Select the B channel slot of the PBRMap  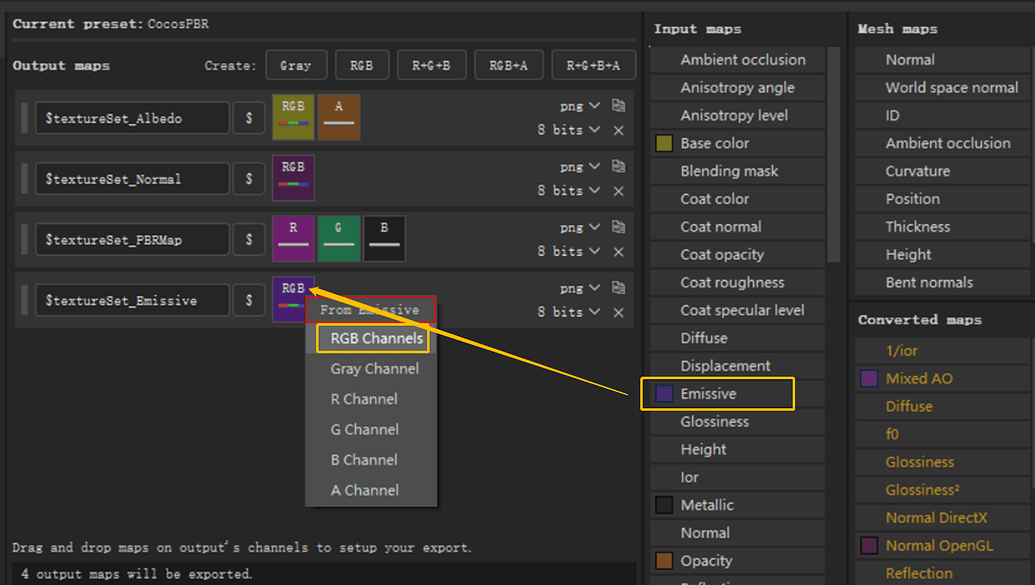[384, 238]
